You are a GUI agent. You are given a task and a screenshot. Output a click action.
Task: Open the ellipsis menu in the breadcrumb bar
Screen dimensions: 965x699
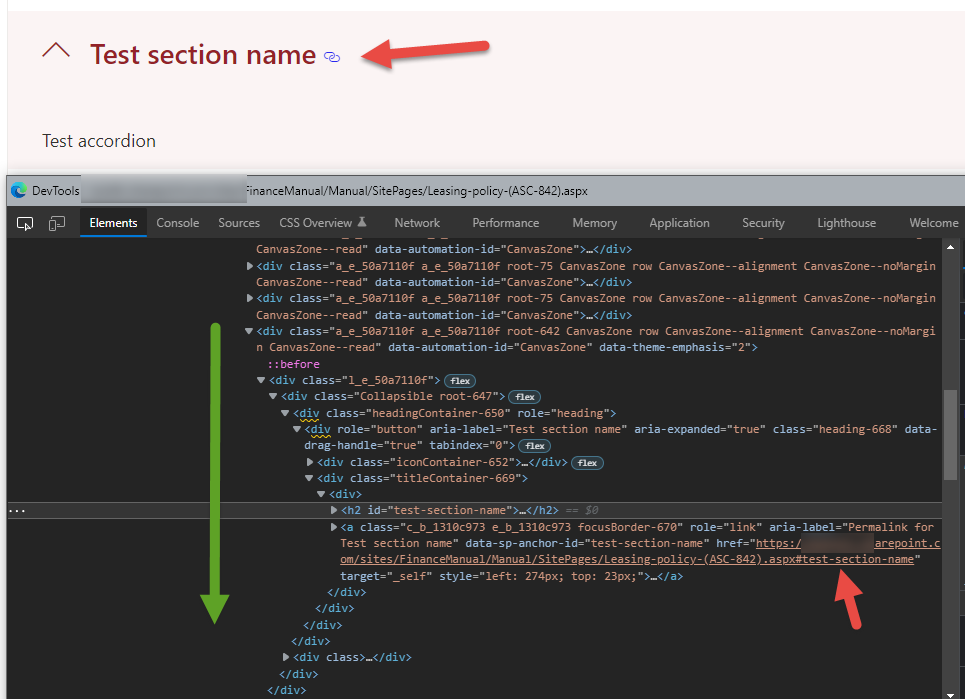tap(16, 511)
